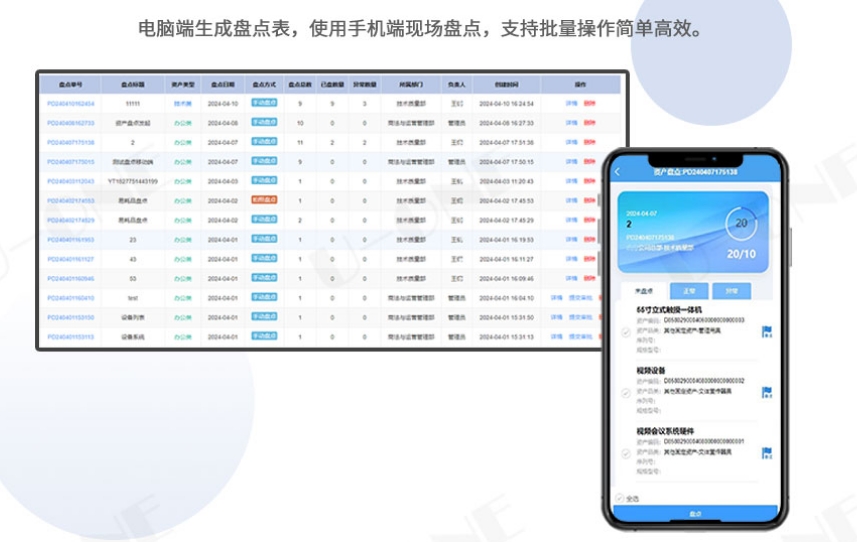Tap the phone title 资产盘点:PD240407175138
Screen dimensions: 857x542
695,172
